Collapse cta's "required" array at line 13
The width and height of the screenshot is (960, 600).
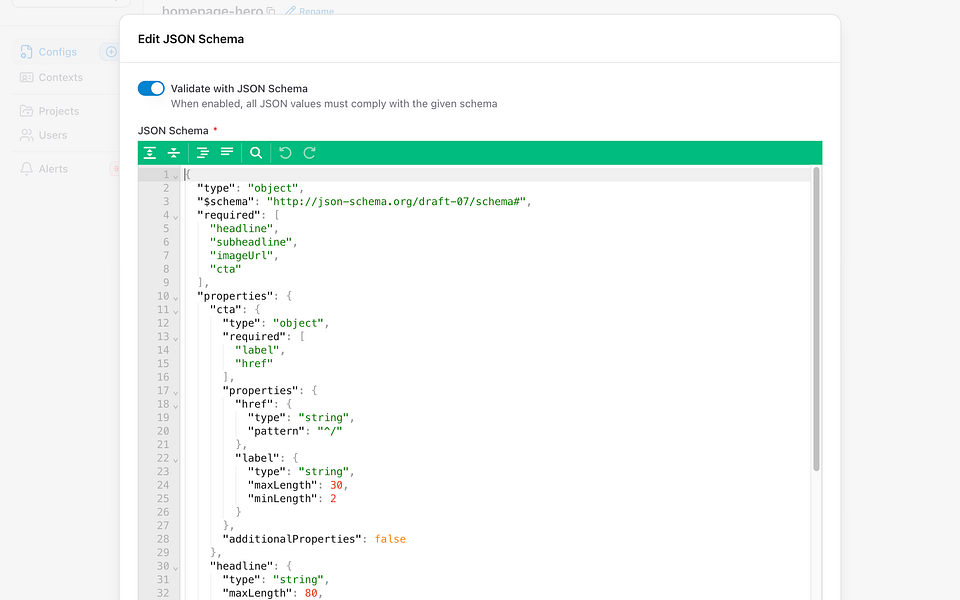[x=176, y=337]
